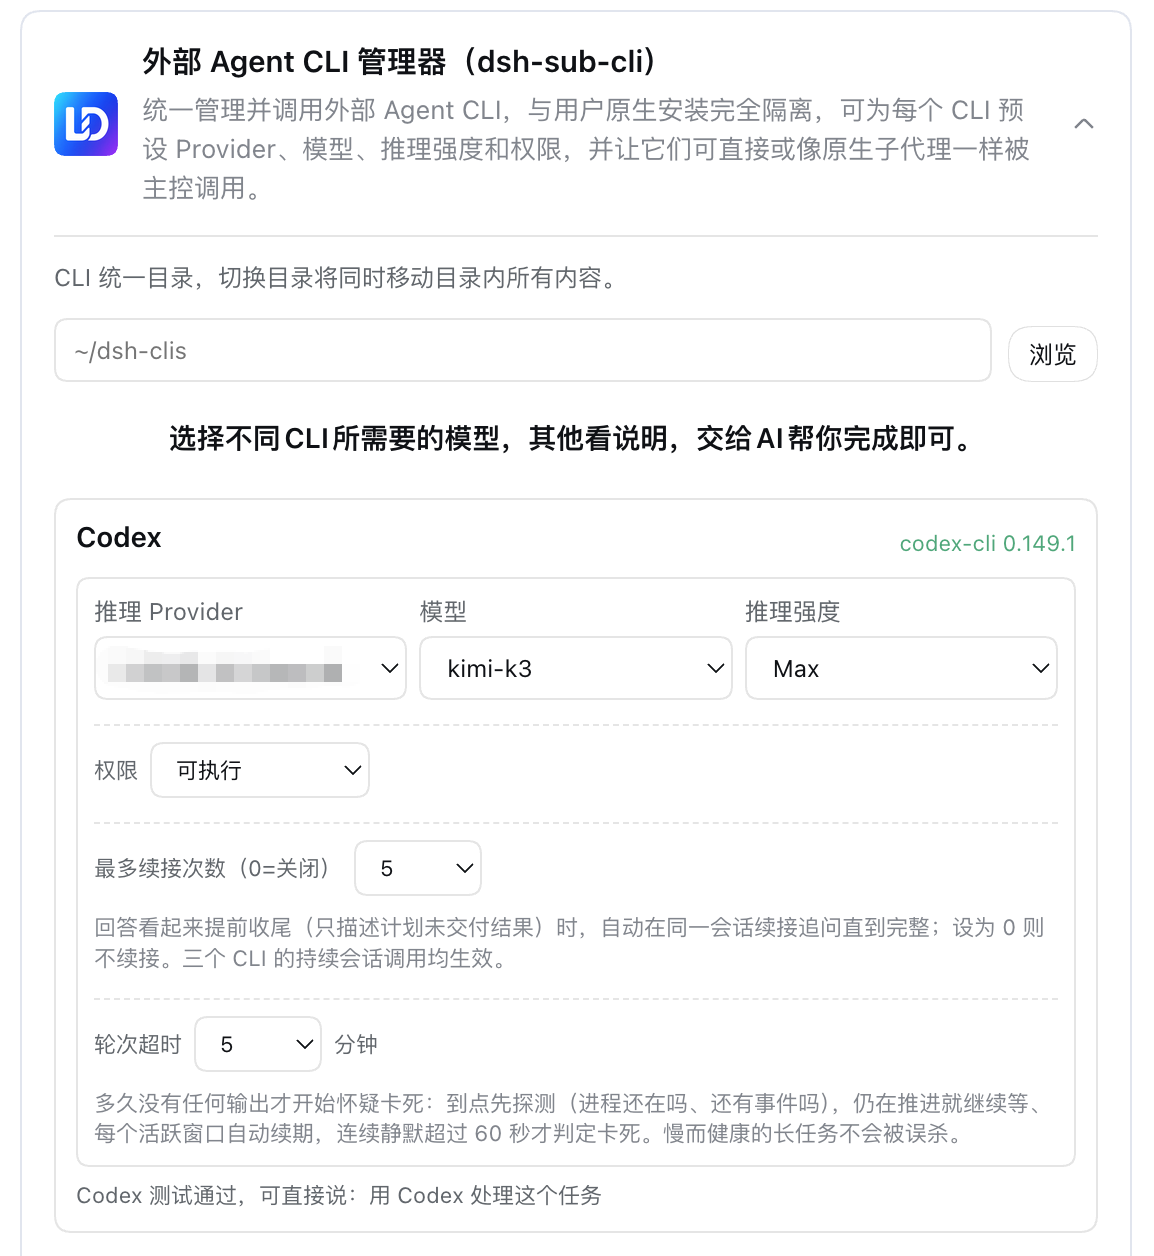Click the 推理强度 label

click(793, 612)
